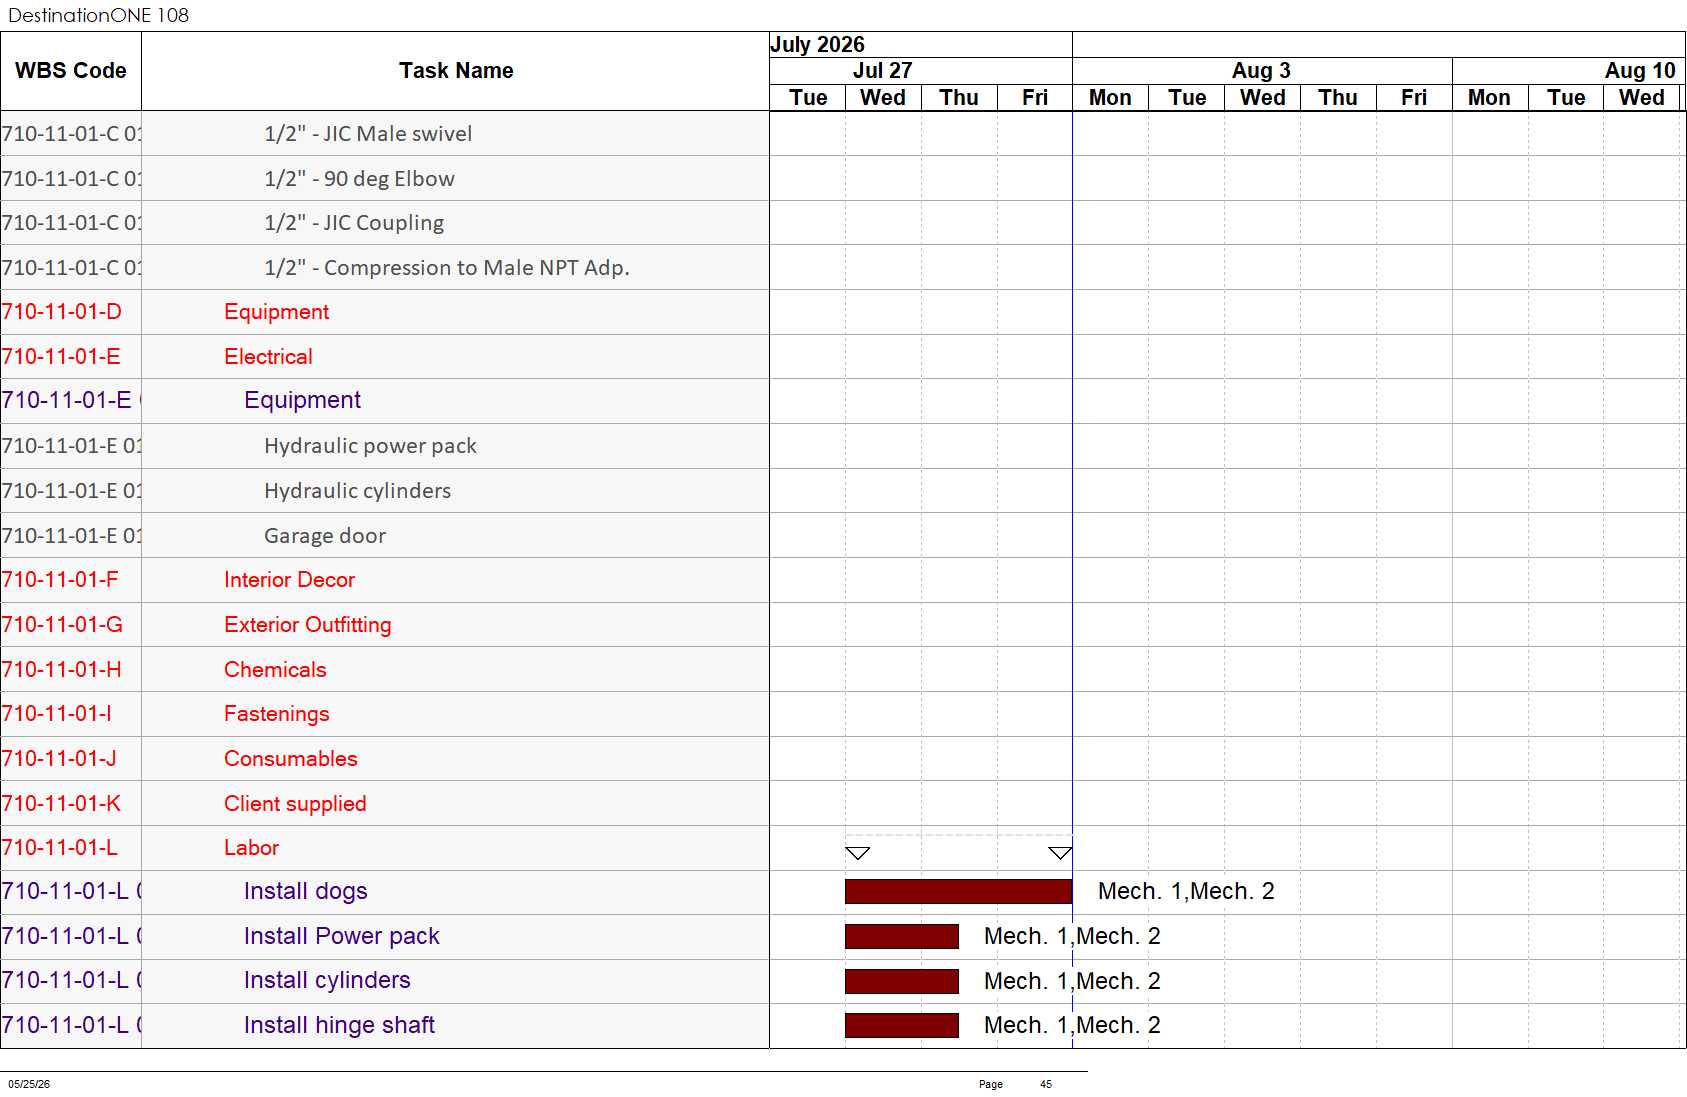Select the Fastenings task
Screen dimensions: 1687x1097
tap(276, 714)
